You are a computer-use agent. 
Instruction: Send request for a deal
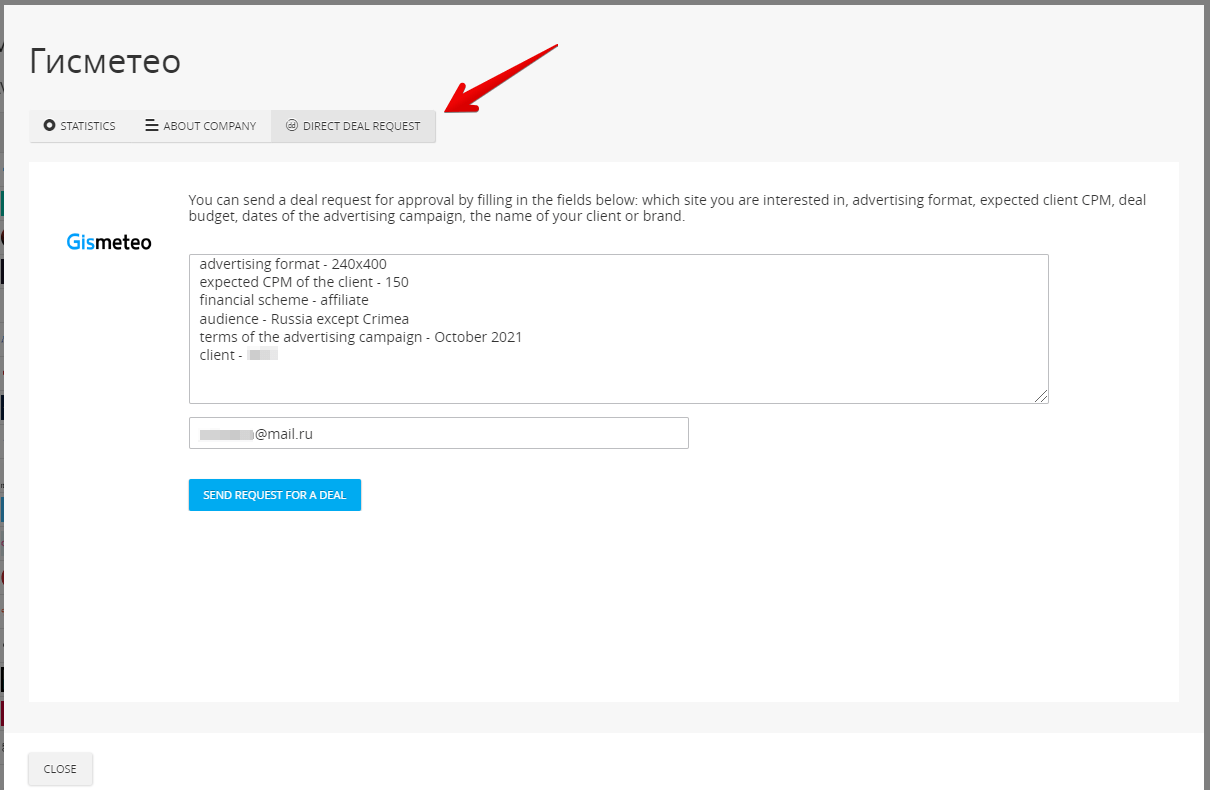[x=275, y=495]
